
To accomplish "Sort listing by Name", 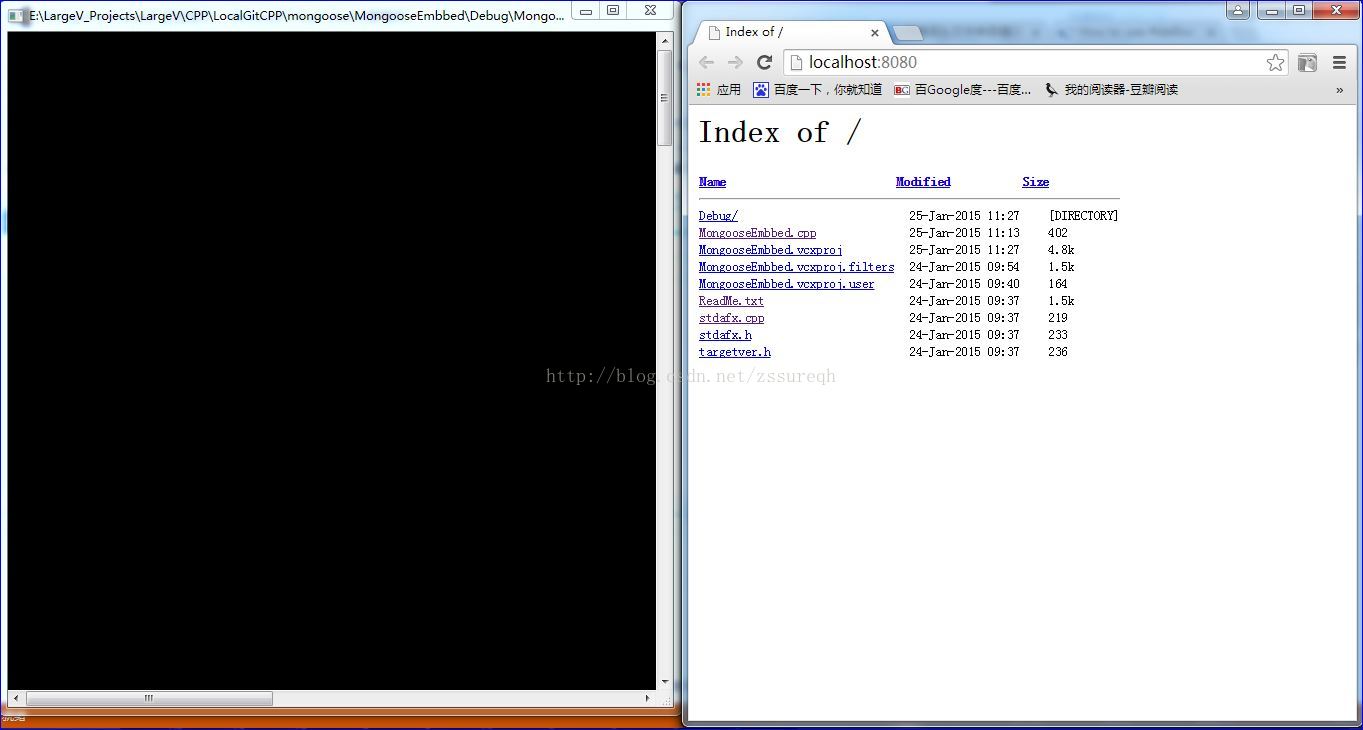I will point(712,182).
